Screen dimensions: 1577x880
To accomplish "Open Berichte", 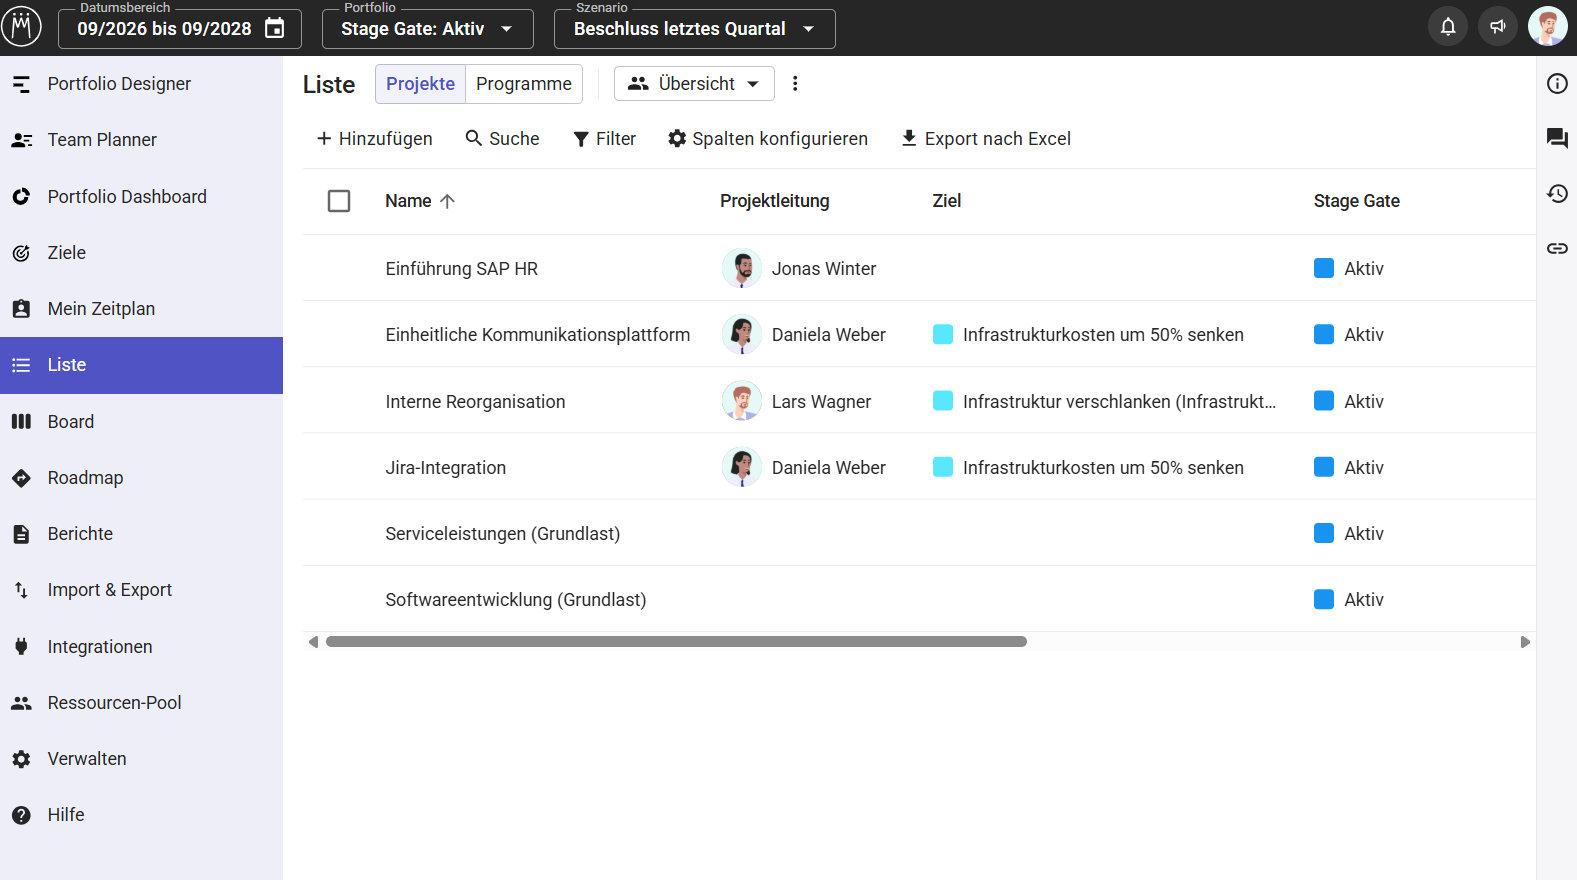I will [x=141, y=534].
